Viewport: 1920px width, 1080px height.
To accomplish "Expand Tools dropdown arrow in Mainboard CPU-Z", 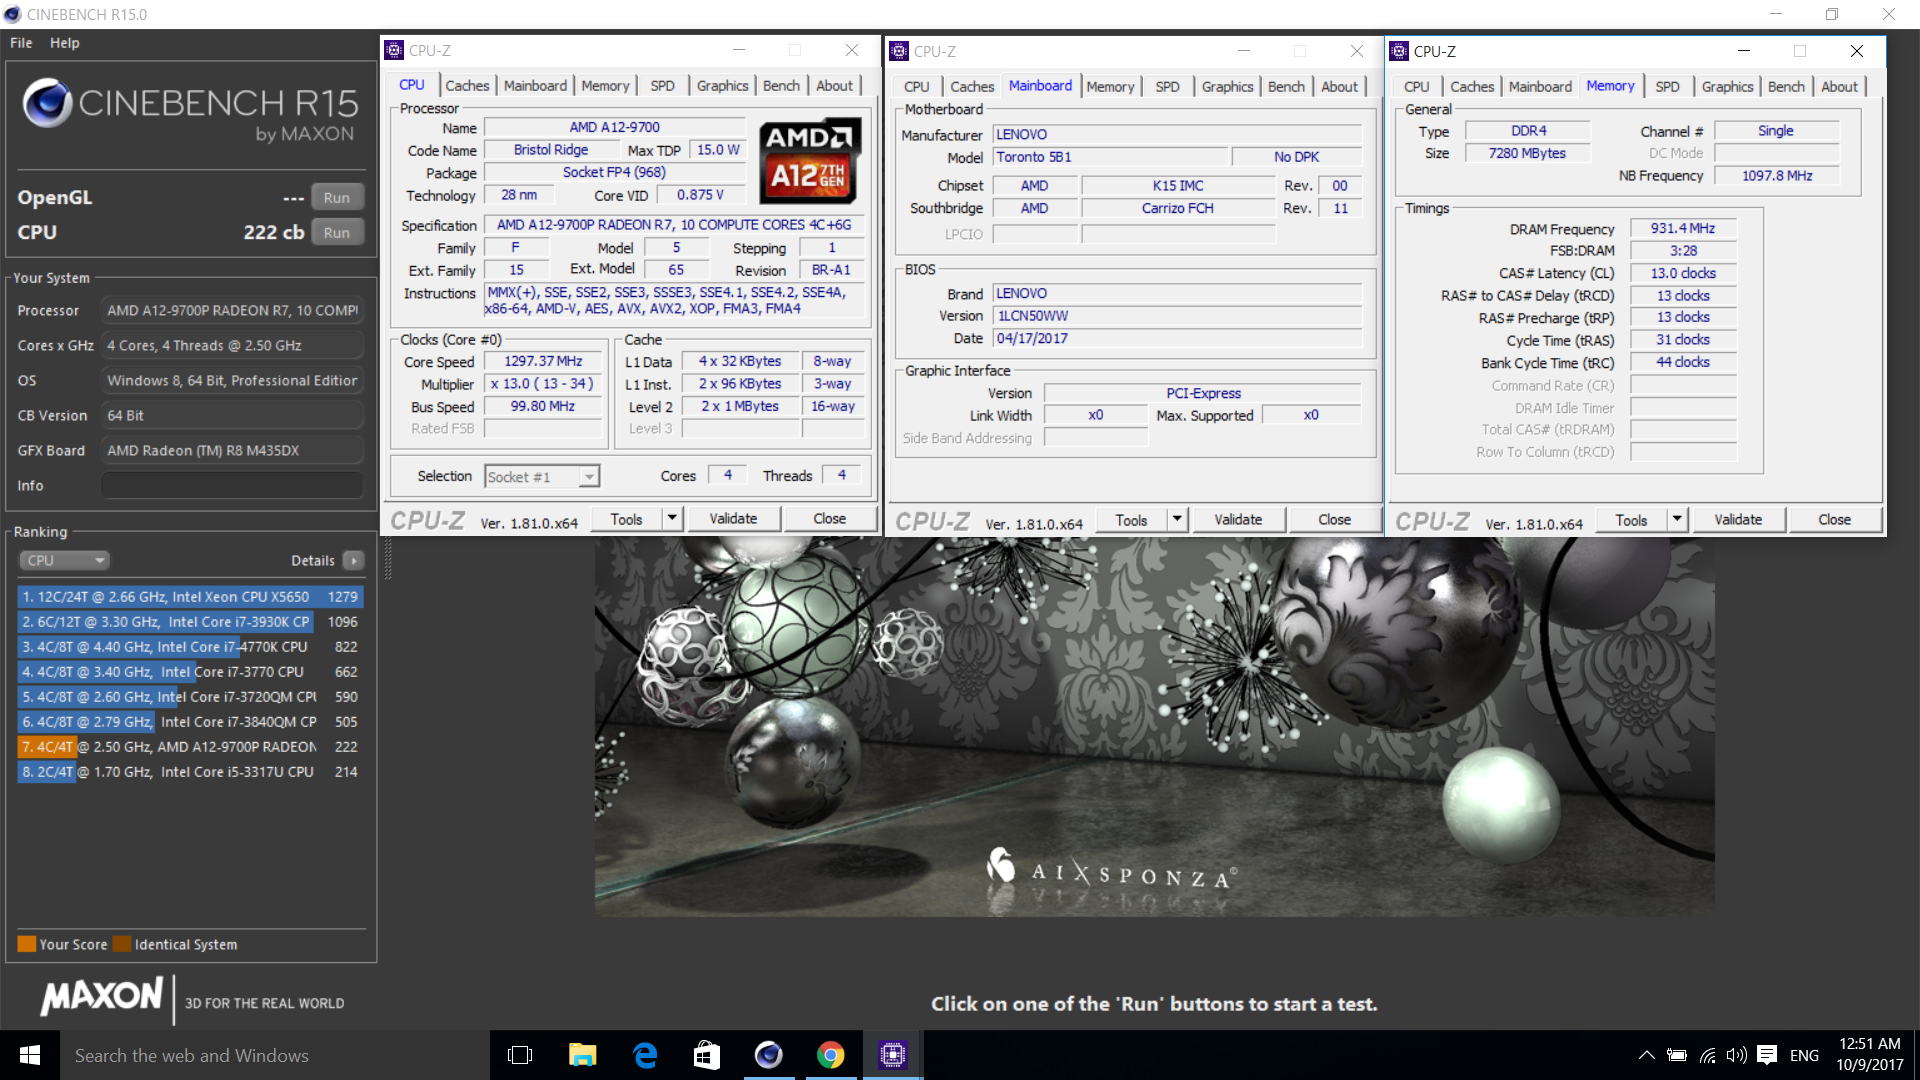I will coord(1177,519).
